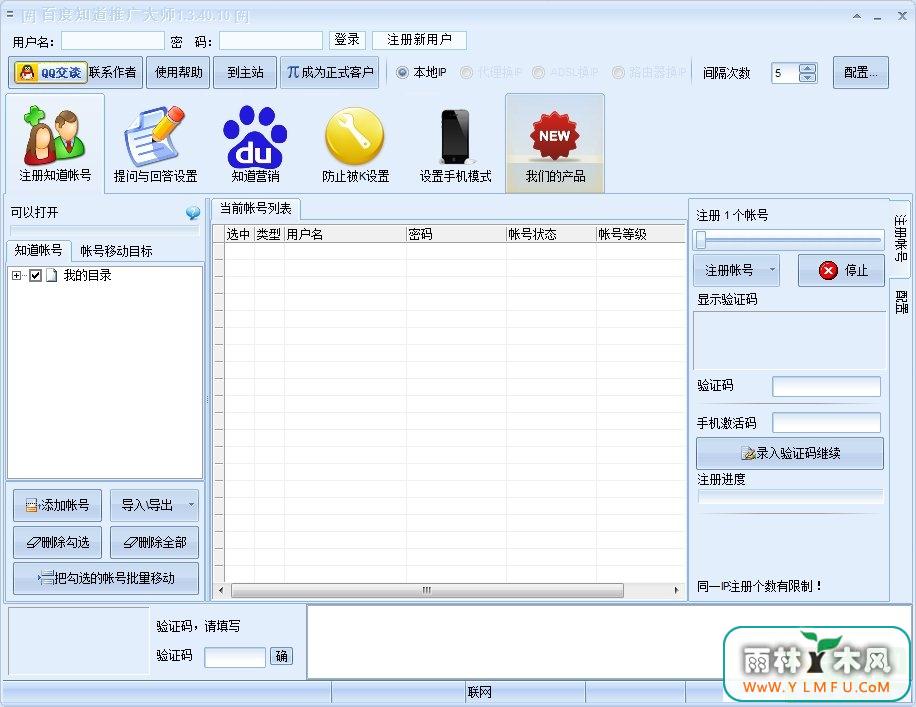
Task: Click the 注册进度 progress bar
Action: point(790,497)
